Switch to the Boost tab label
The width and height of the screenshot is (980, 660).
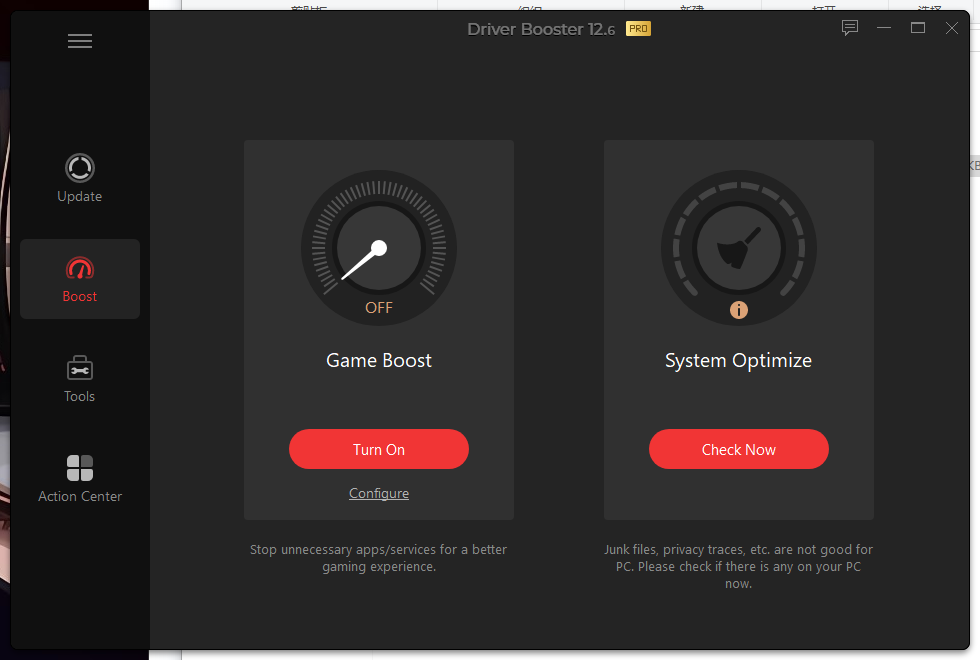[79, 296]
